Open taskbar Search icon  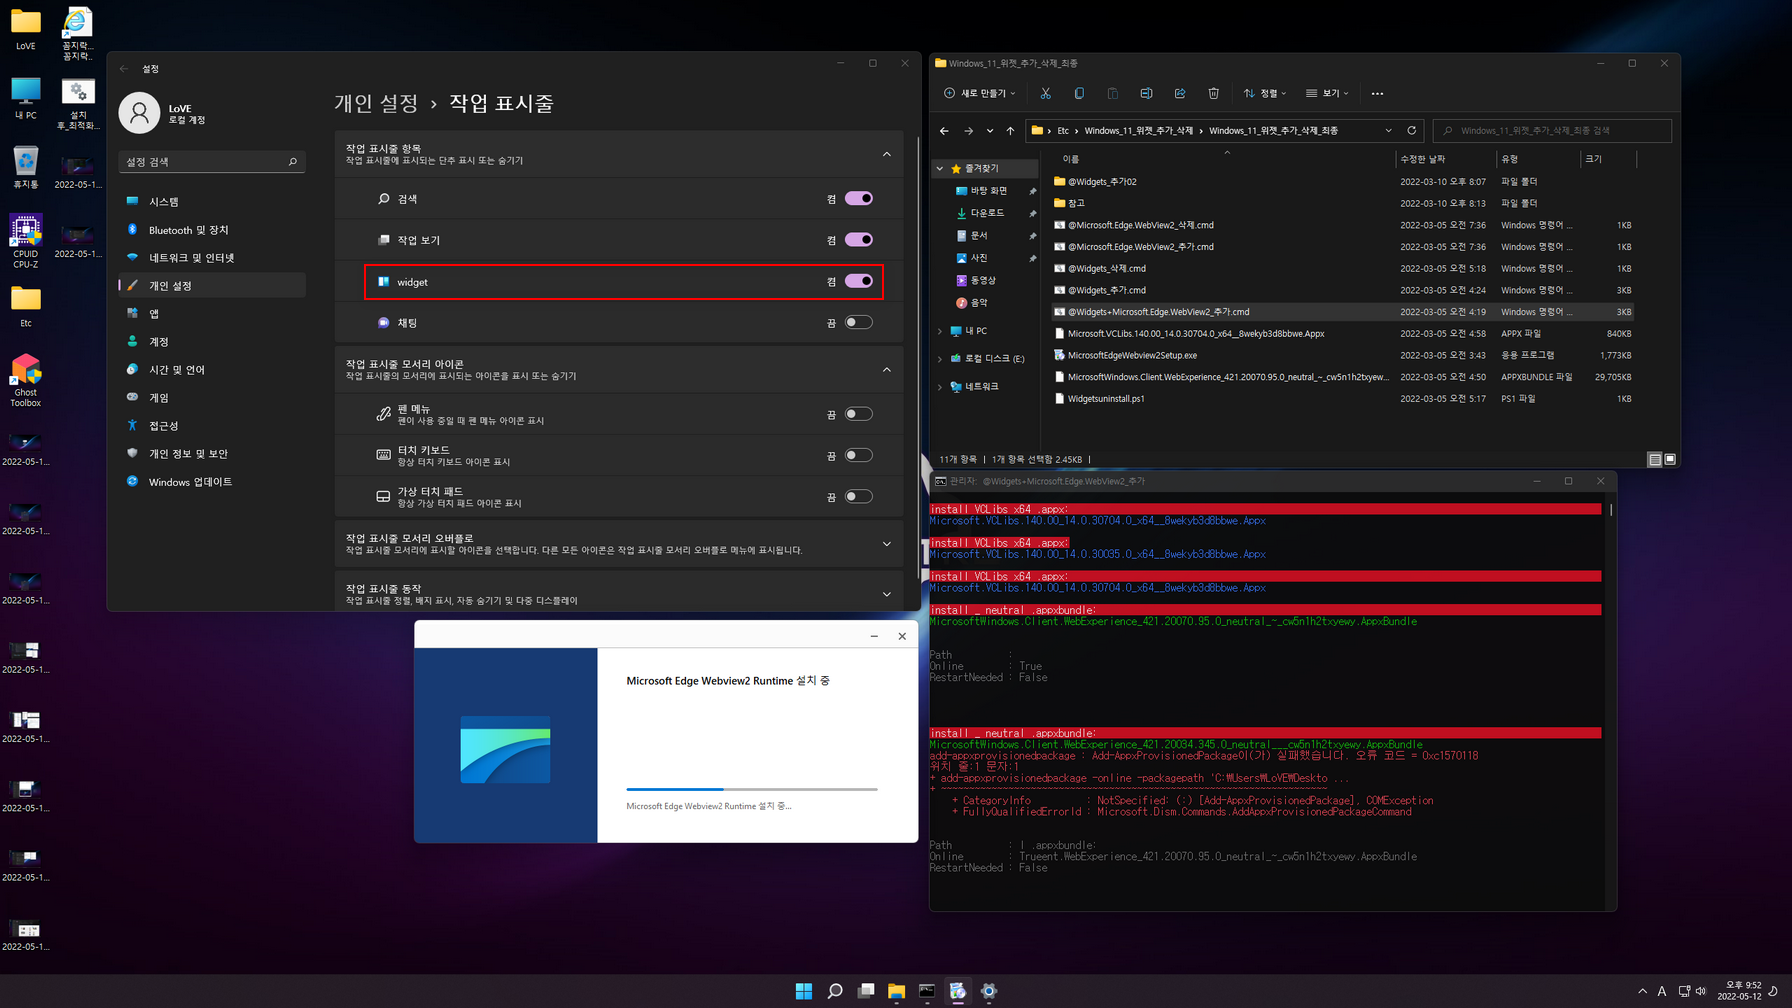point(835,991)
